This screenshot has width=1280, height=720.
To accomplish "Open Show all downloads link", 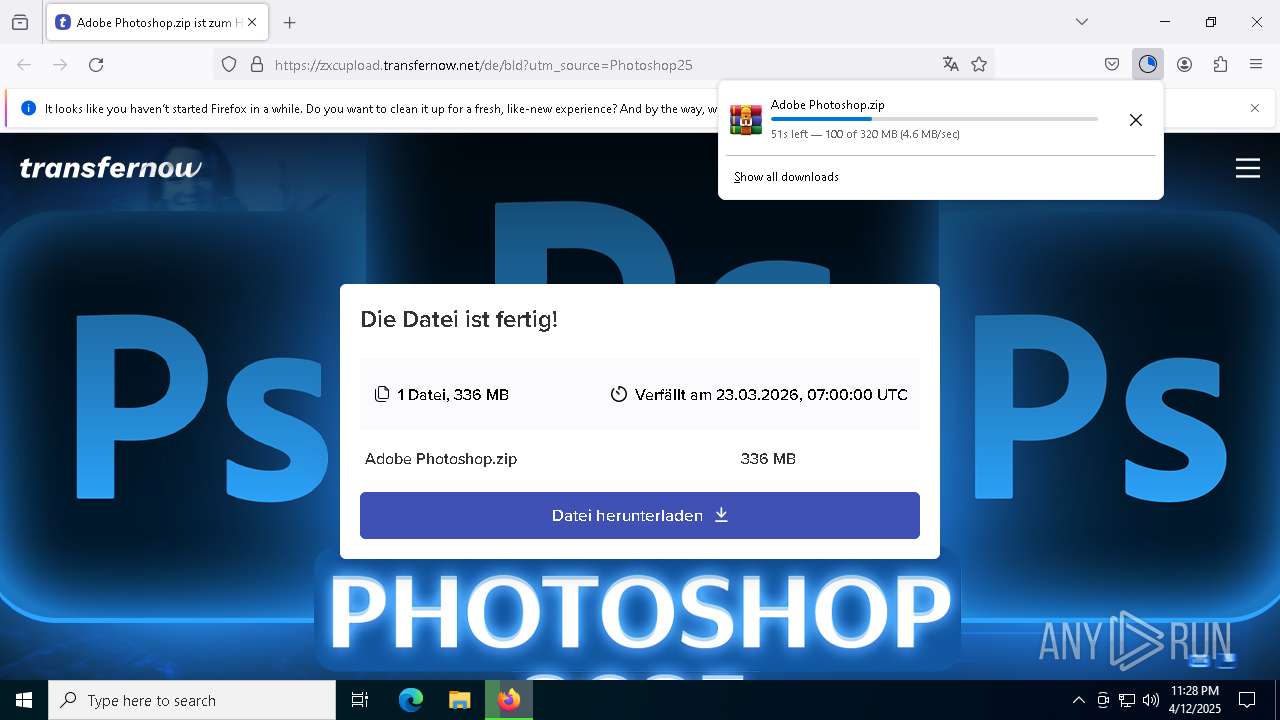I will coord(786,177).
